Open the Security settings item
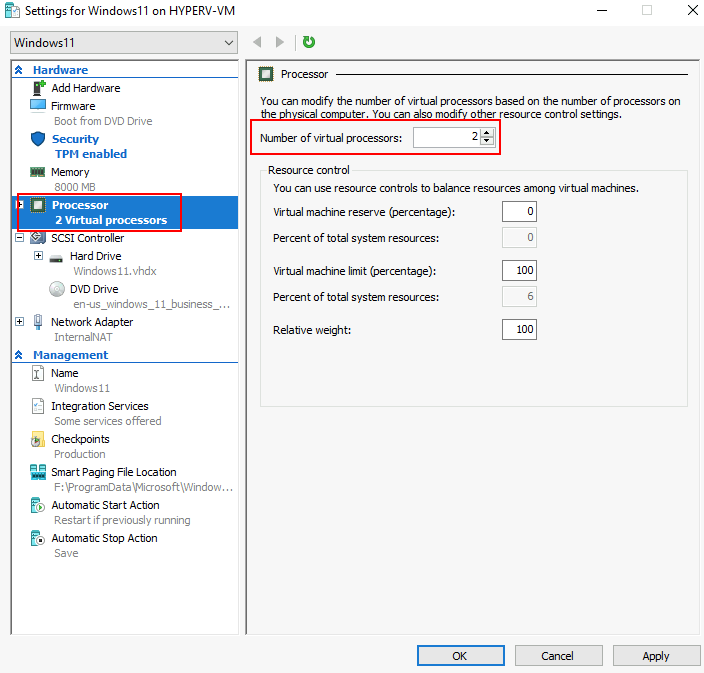The width and height of the screenshot is (704, 673). pyautogui.click(x=75, y=139)
